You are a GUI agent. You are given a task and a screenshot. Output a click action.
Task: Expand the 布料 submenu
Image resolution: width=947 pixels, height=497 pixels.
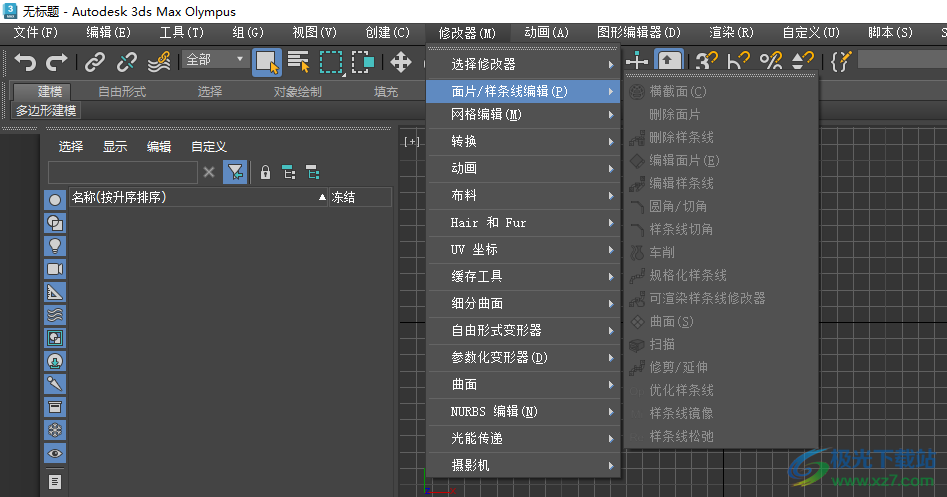(x=523, y=196)
